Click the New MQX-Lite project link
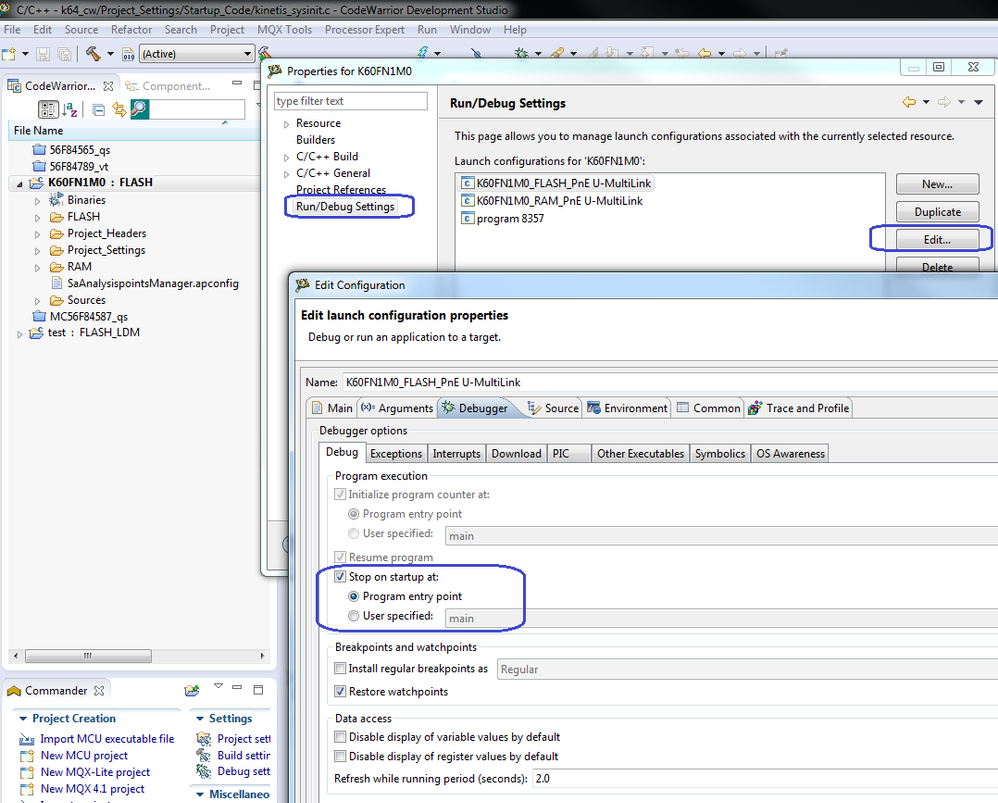This screenshot has height=803, width=998. [x=95, y=772]
